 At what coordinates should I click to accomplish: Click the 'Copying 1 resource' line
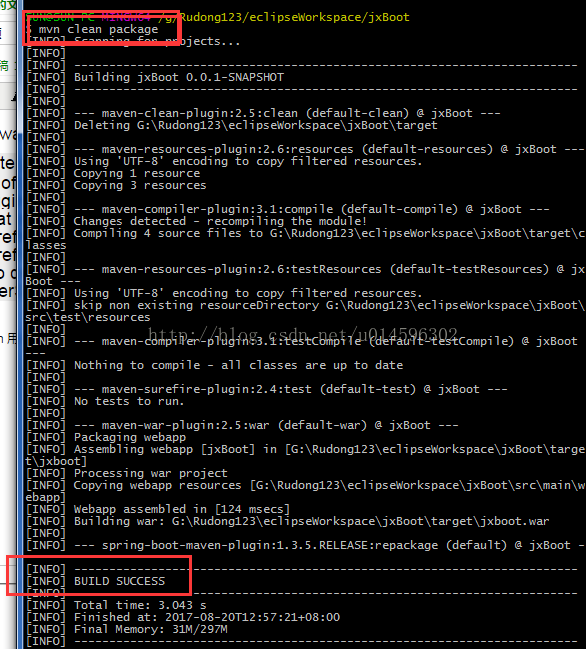coord(113,173)
